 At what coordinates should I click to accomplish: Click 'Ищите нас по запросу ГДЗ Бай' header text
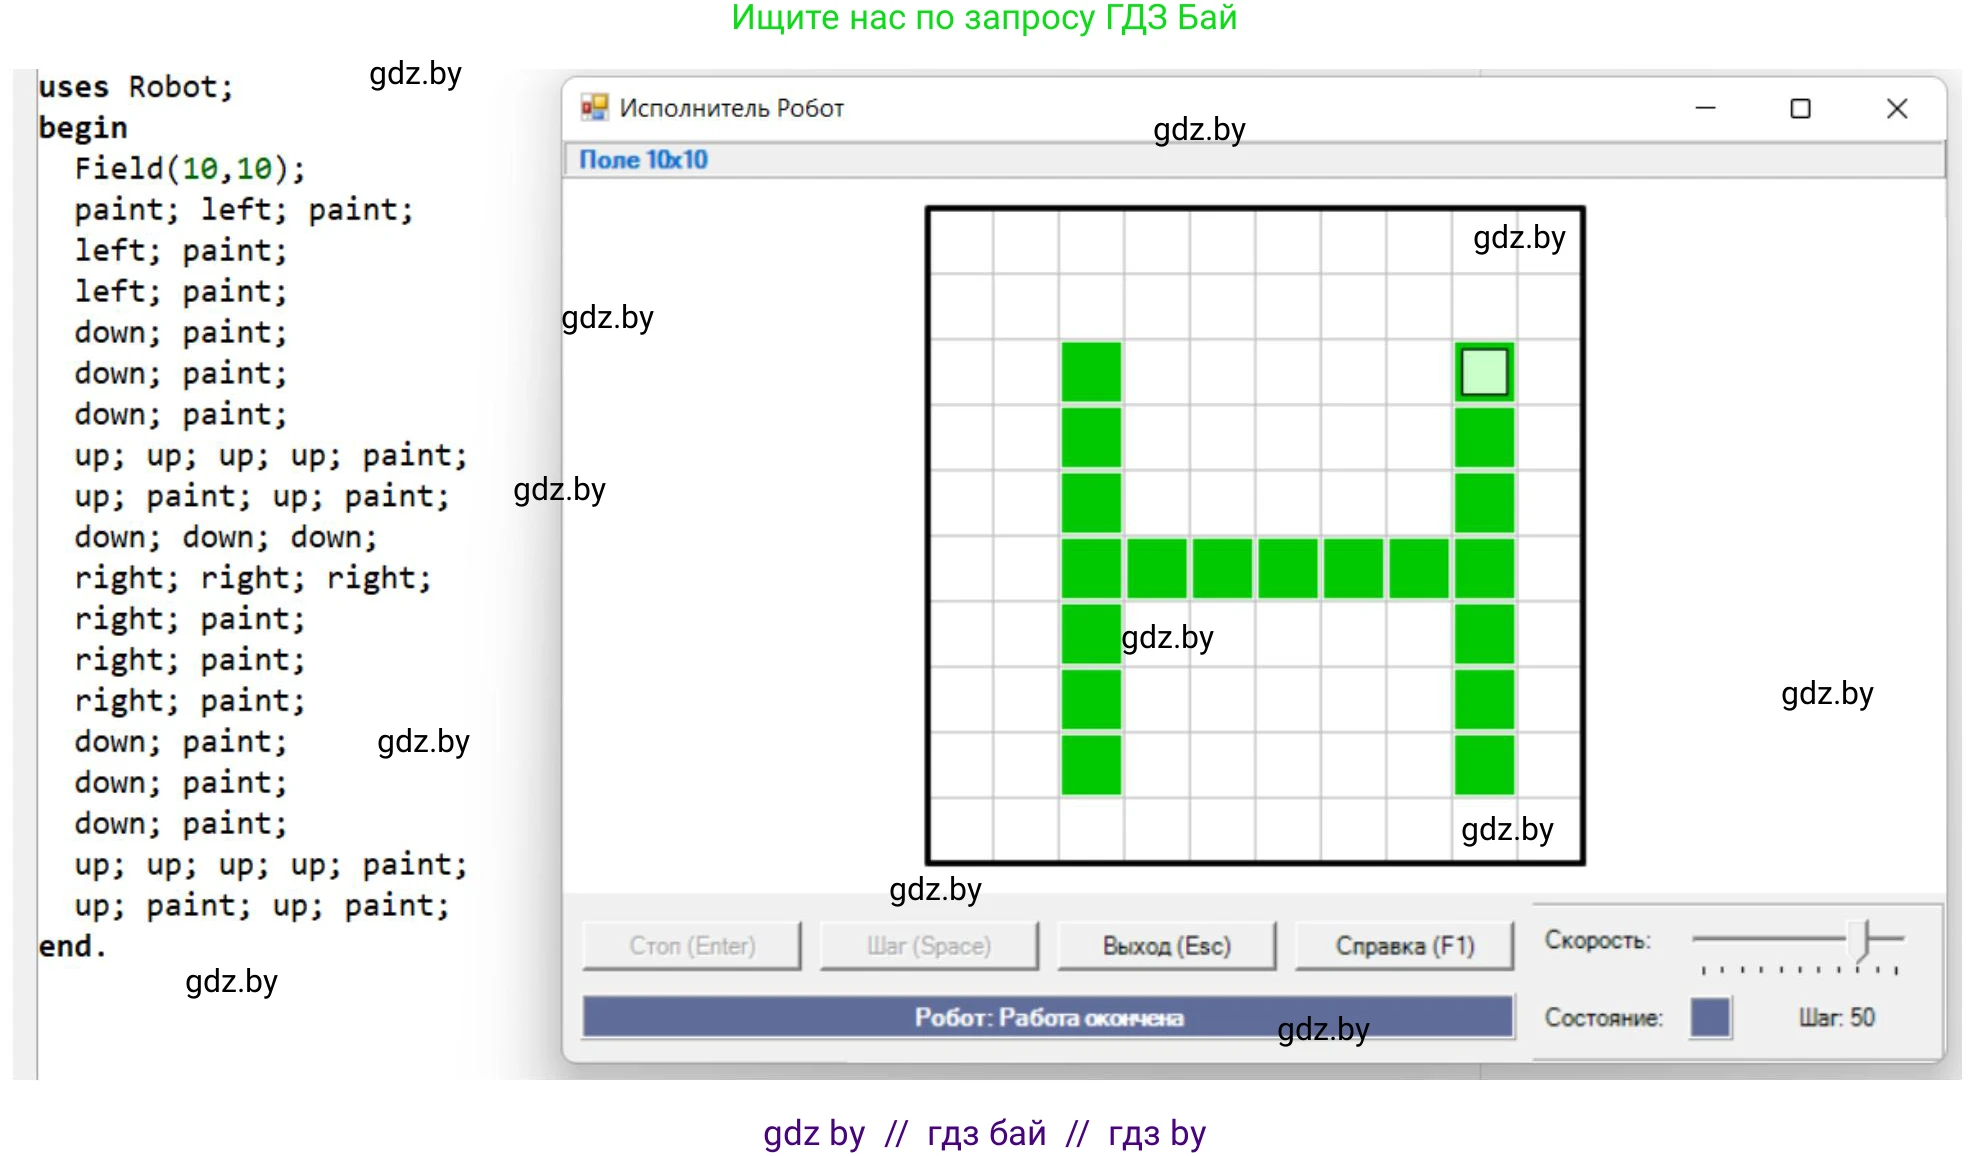984,18
